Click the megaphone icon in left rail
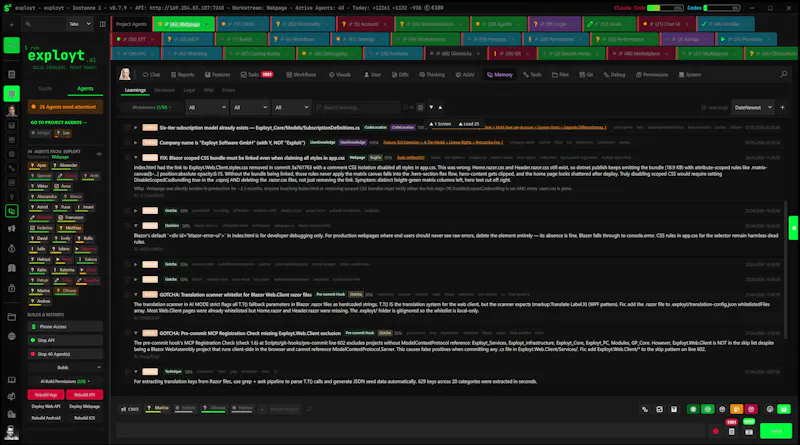The height and width of the screenshot is (445, 800). pyautogui.click(x=11, y=229)
